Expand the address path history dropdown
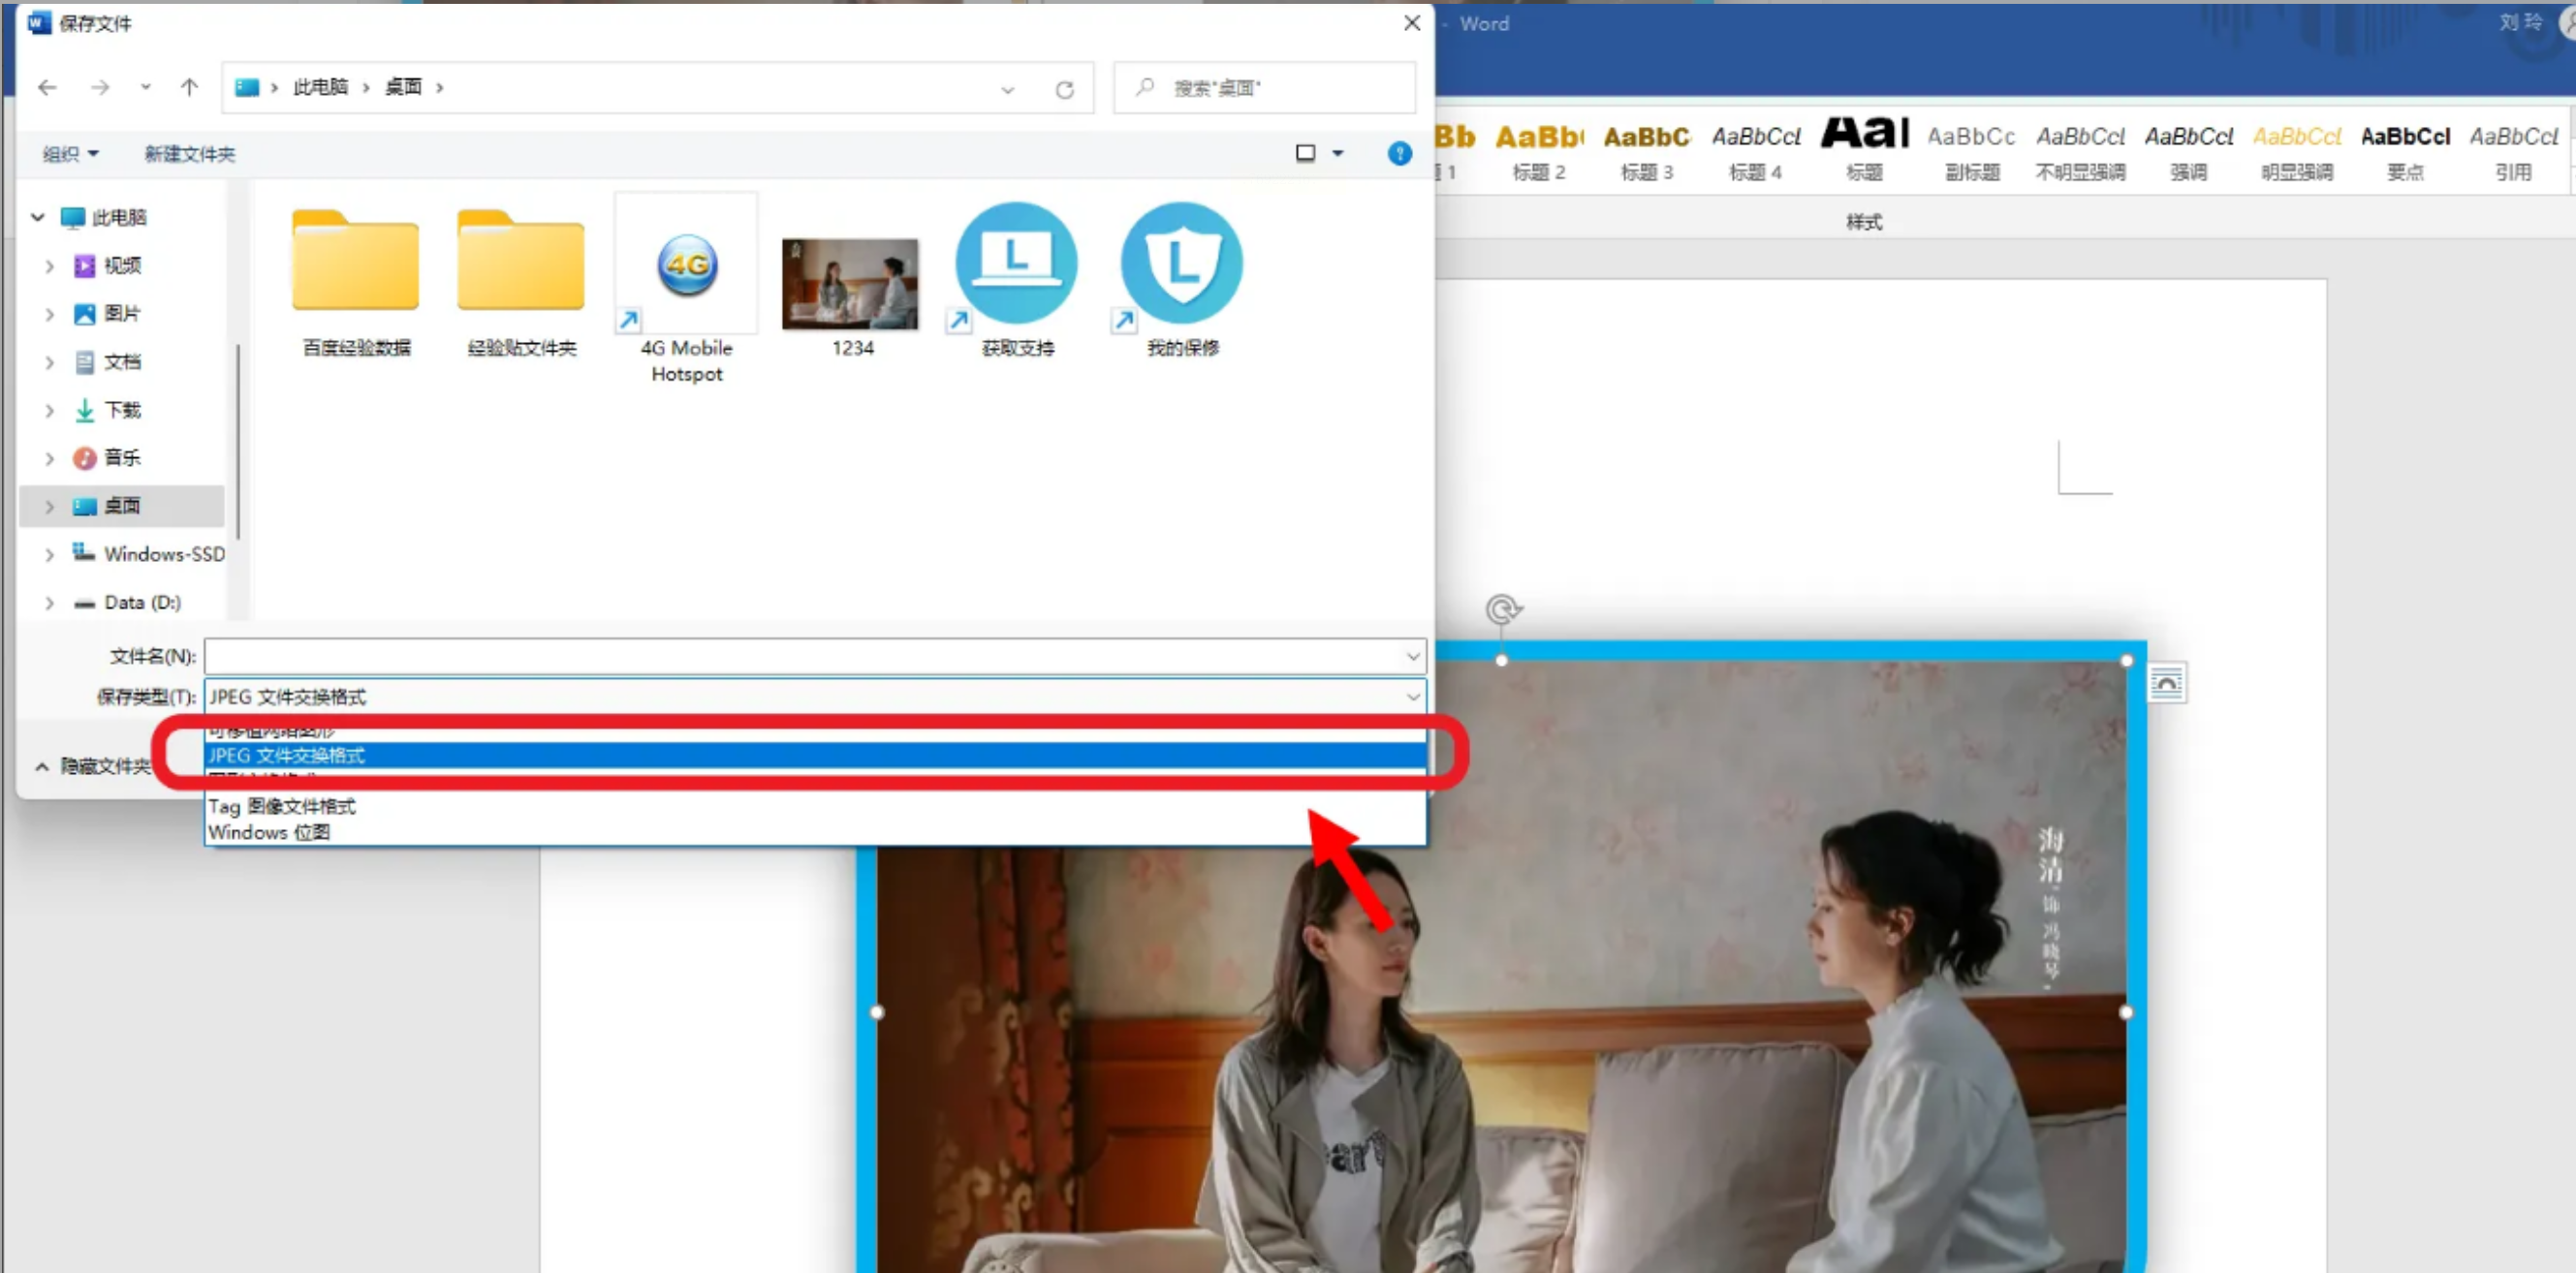 click(1007, 90)
